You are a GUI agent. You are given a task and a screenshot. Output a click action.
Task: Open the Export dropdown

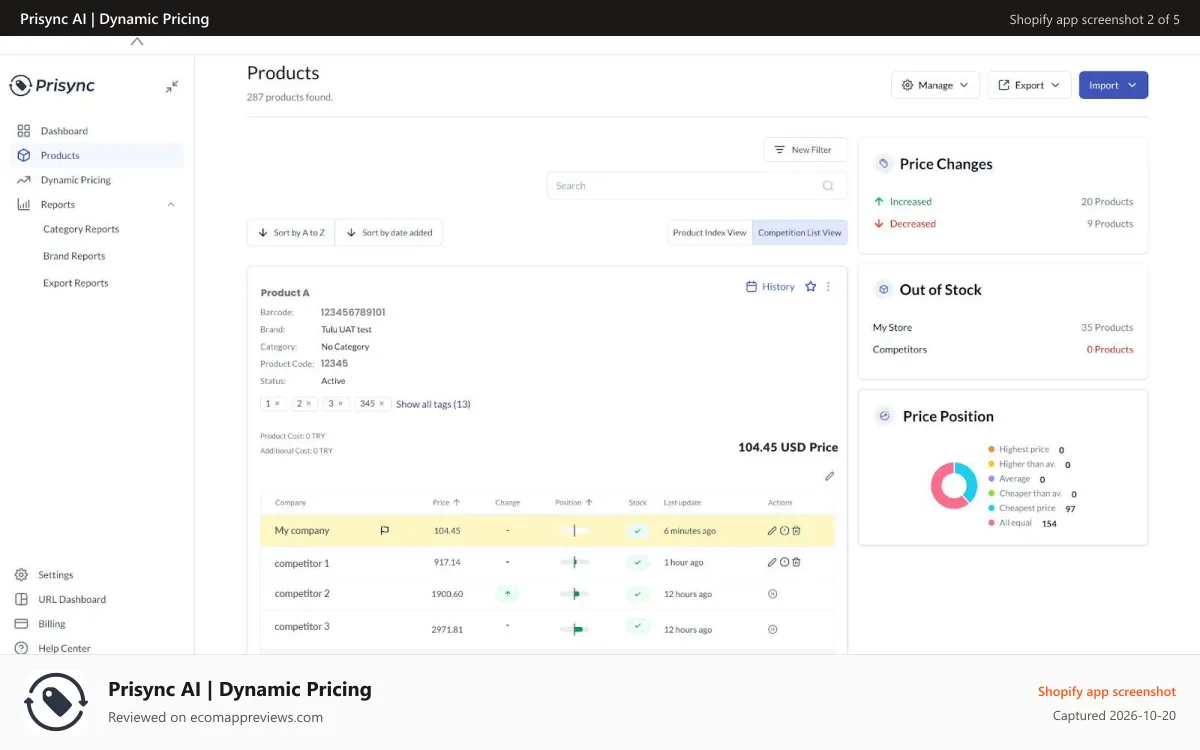click(1029, 85)
